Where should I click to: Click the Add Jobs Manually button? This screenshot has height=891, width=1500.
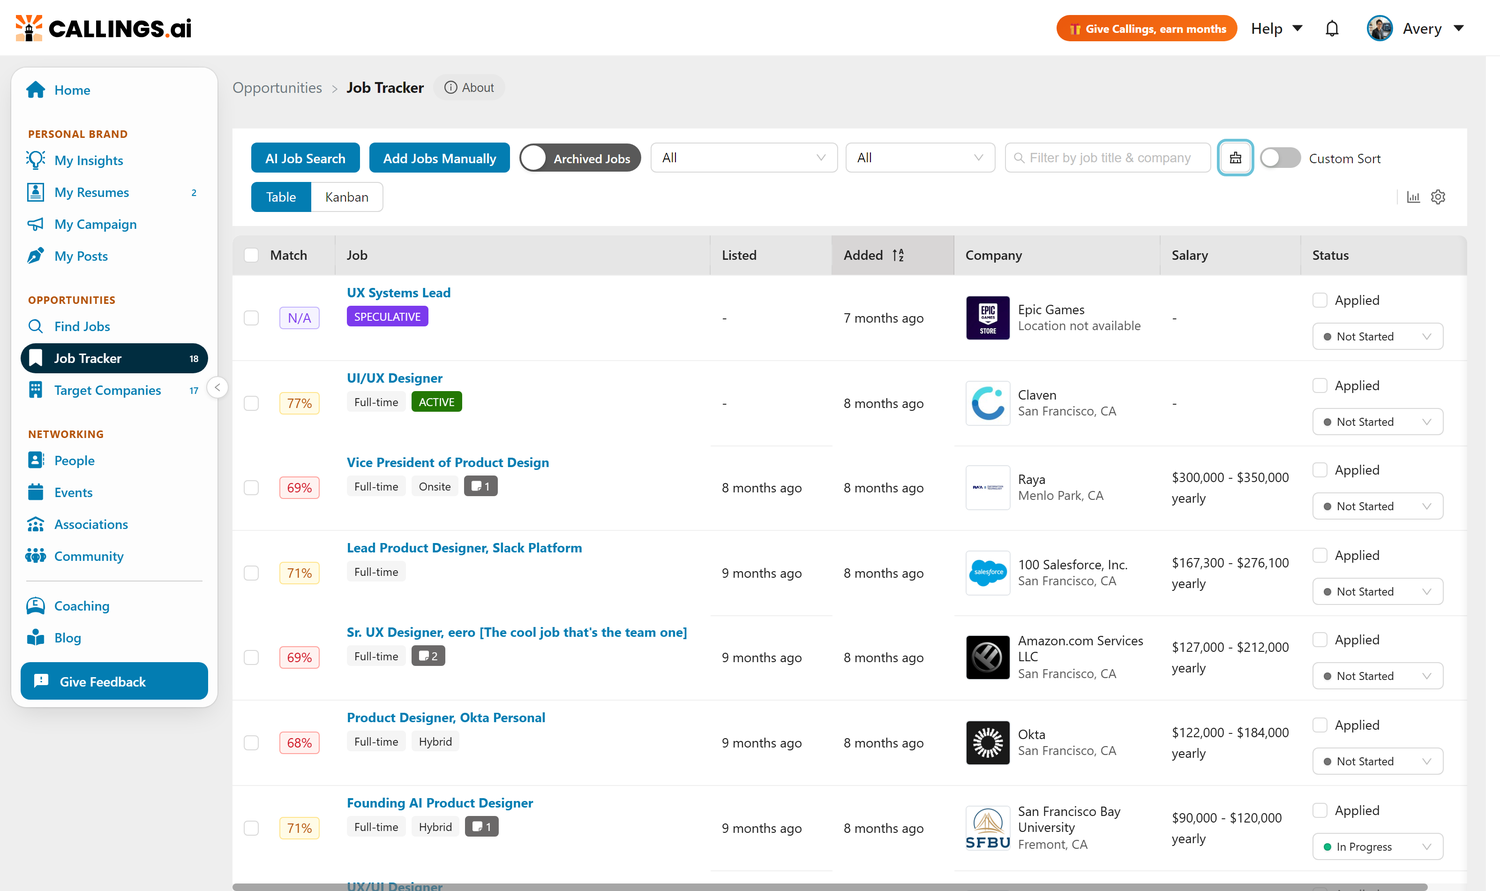tap(439, 158)
